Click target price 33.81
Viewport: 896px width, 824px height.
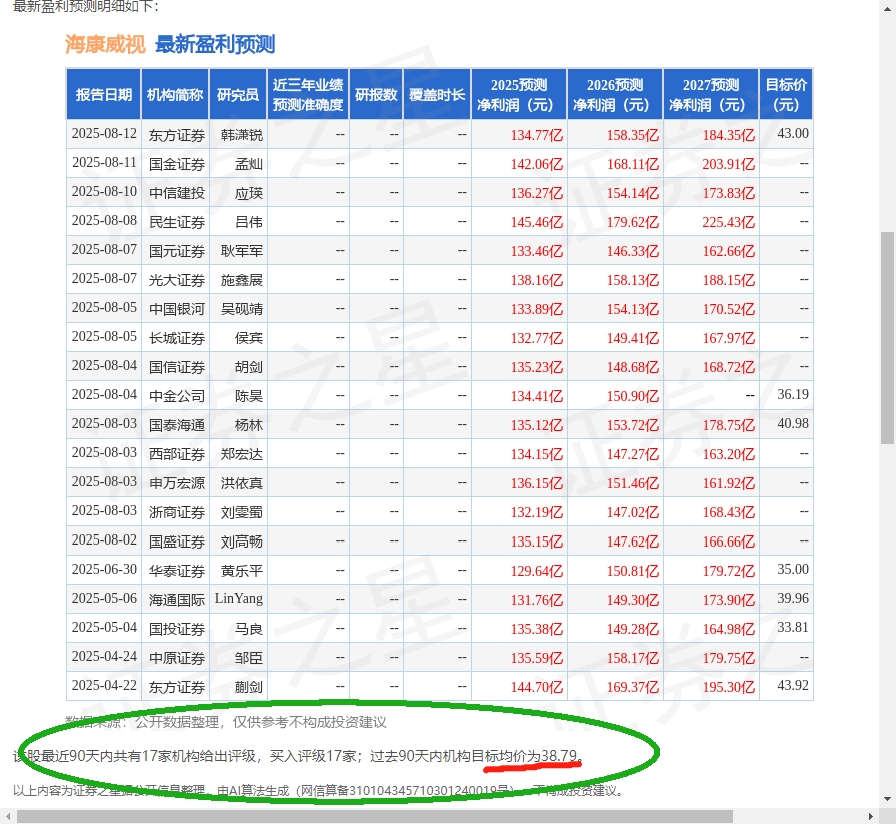(x=793, y=627)
